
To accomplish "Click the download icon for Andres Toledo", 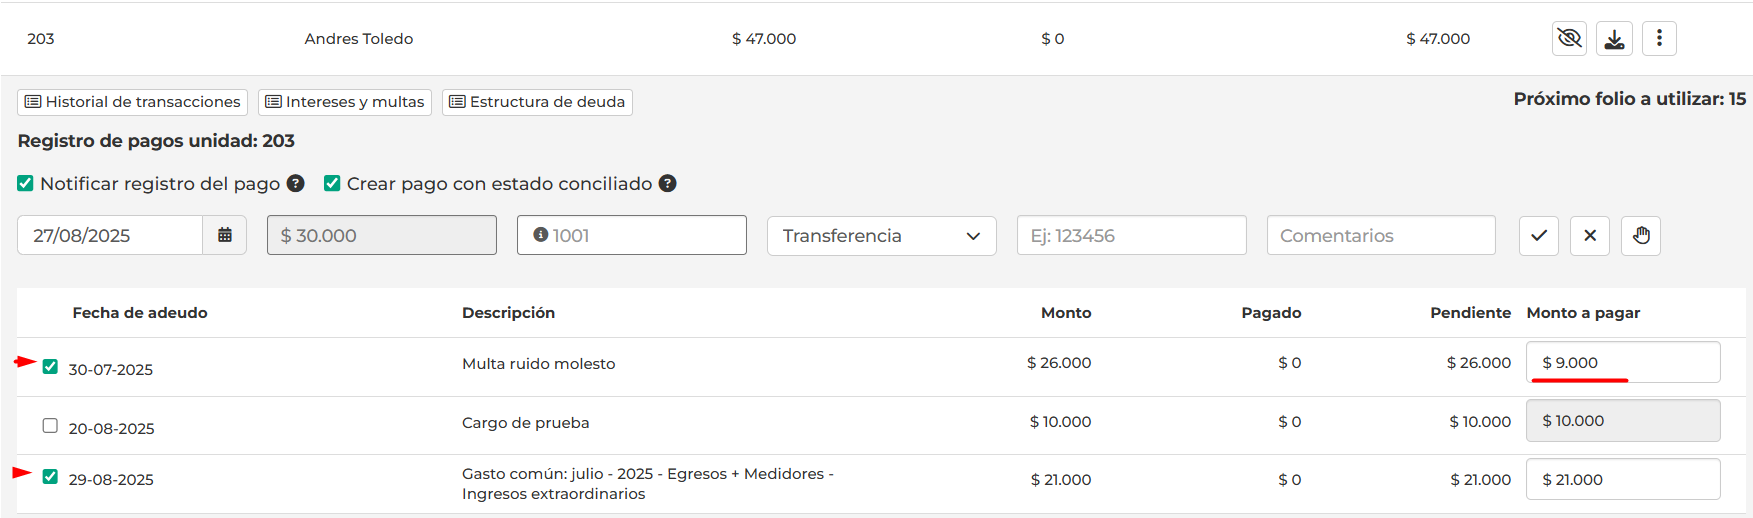I will click(1614, 39).
